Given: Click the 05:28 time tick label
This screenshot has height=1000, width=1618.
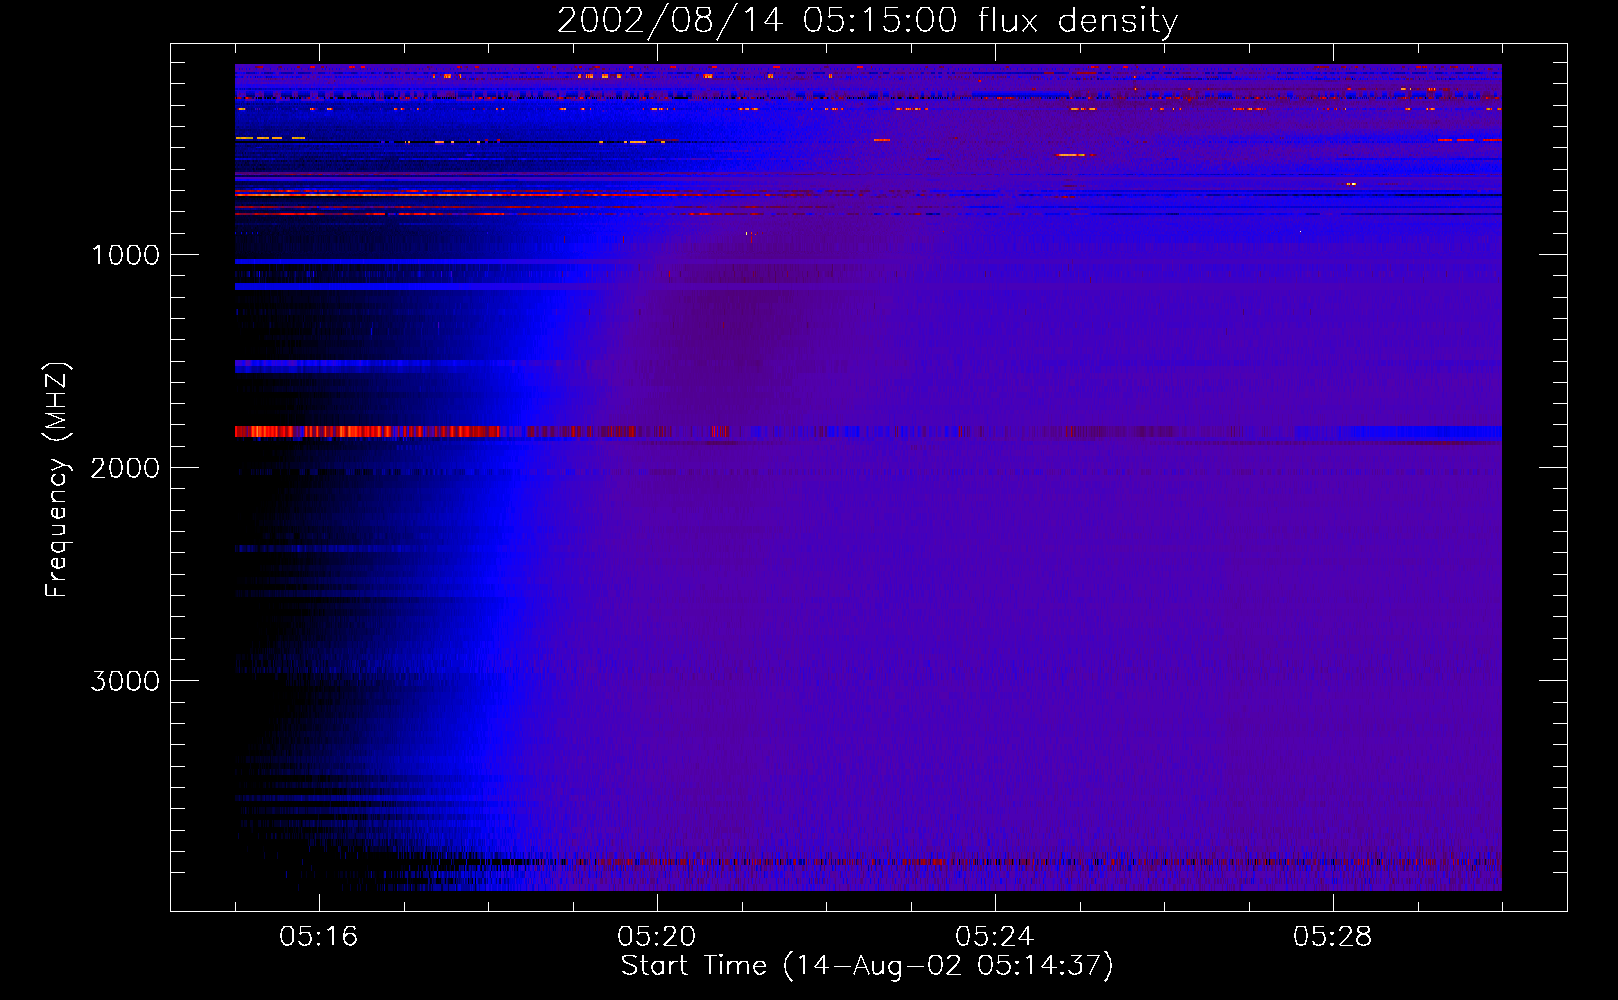Looking at the screenshot, I should [1332, 937].
